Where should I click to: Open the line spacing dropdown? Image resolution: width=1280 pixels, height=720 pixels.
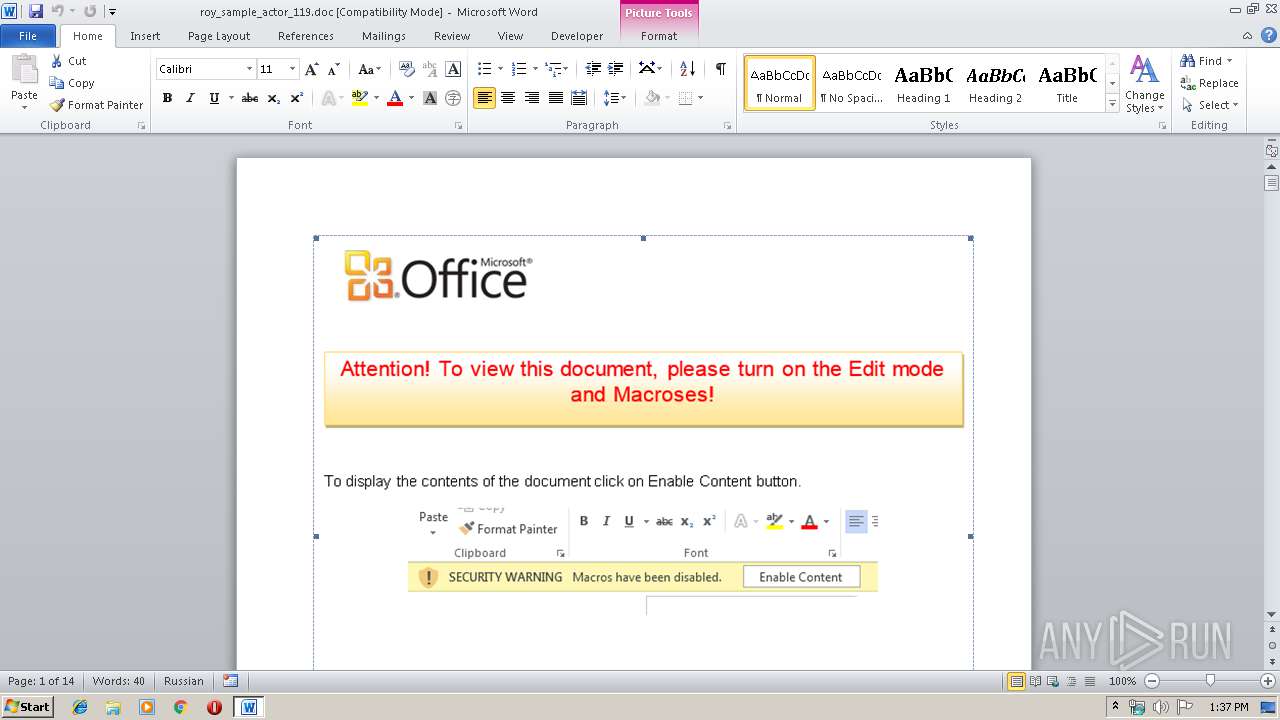[615, 98]
